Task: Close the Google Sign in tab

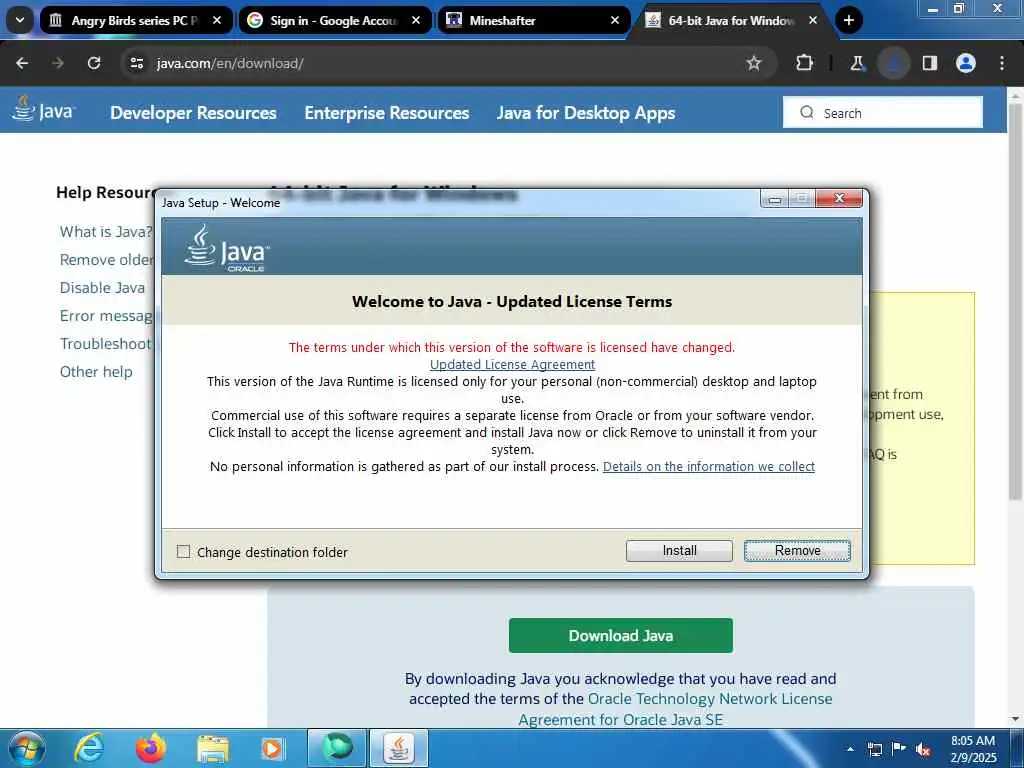Action: tap(416, 20)
